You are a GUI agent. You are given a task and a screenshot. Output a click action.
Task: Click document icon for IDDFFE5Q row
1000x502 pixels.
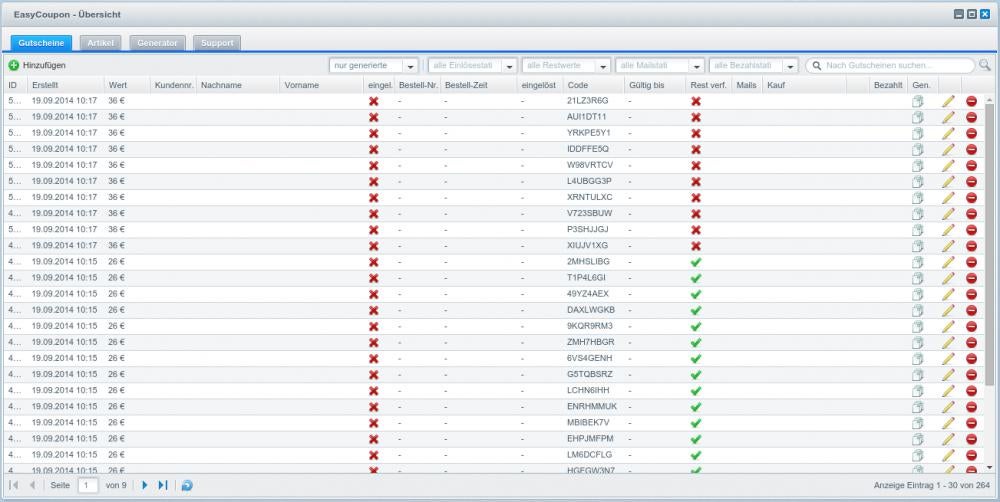pos(918,149)
